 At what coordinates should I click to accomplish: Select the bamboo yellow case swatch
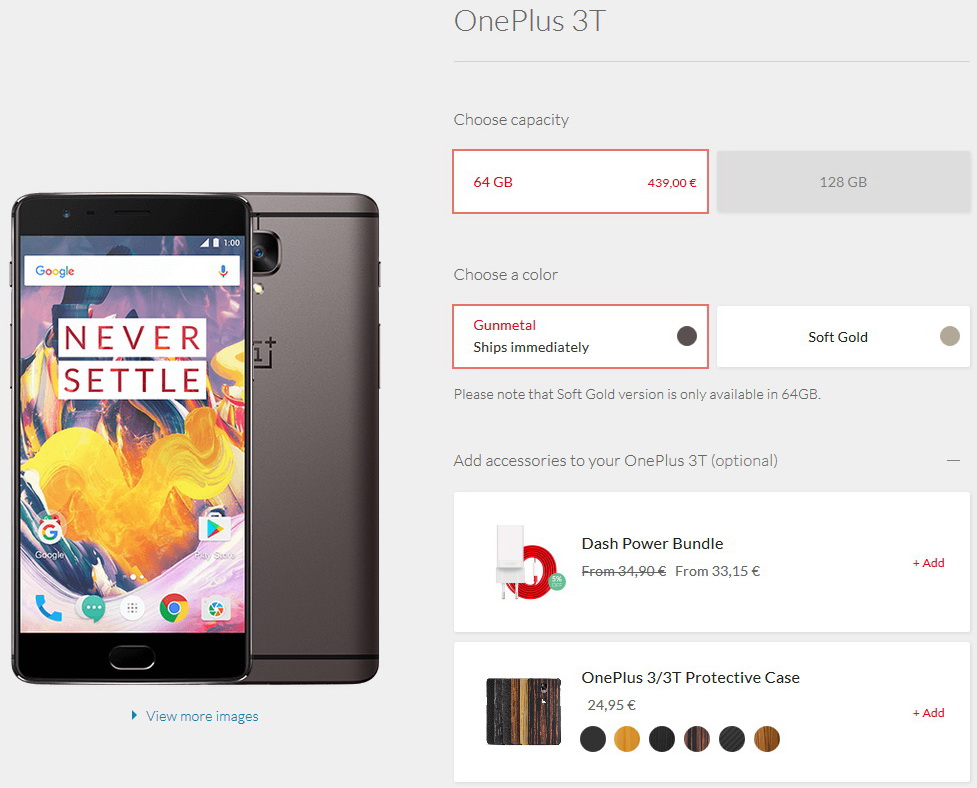click(x=627, y=739)
